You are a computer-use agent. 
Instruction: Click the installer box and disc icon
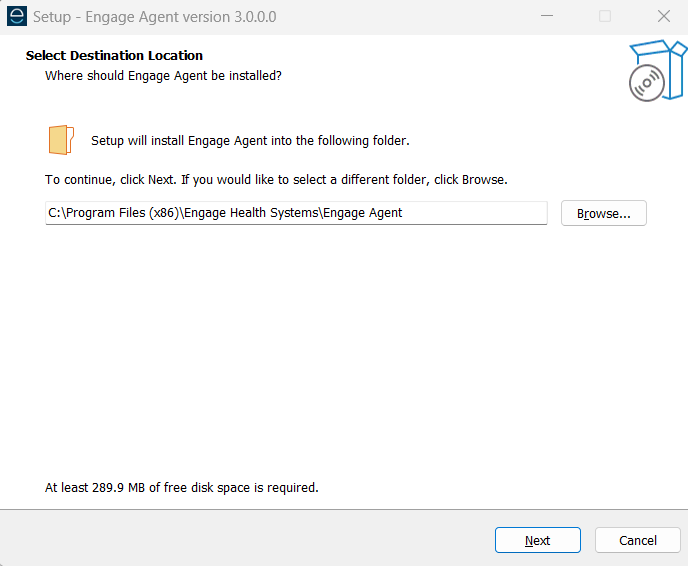point(657,71)
